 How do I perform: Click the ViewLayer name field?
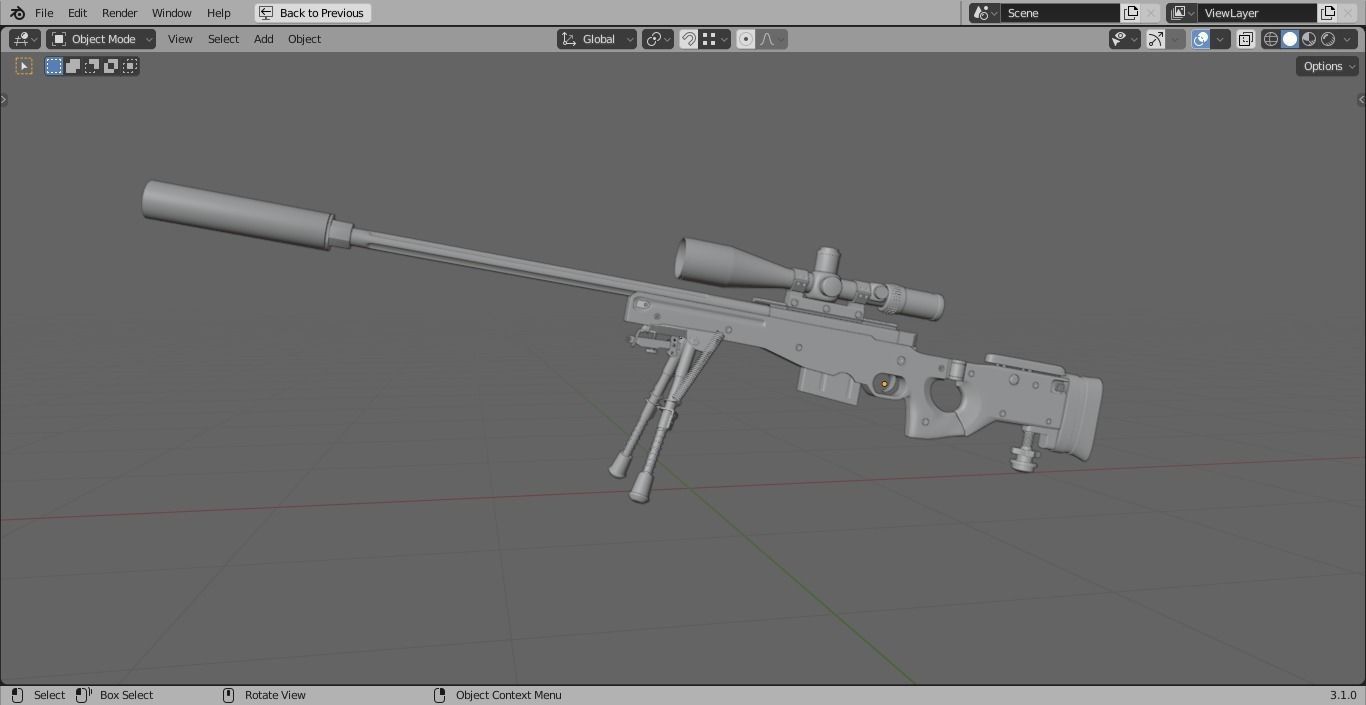tap(1257, 13)
